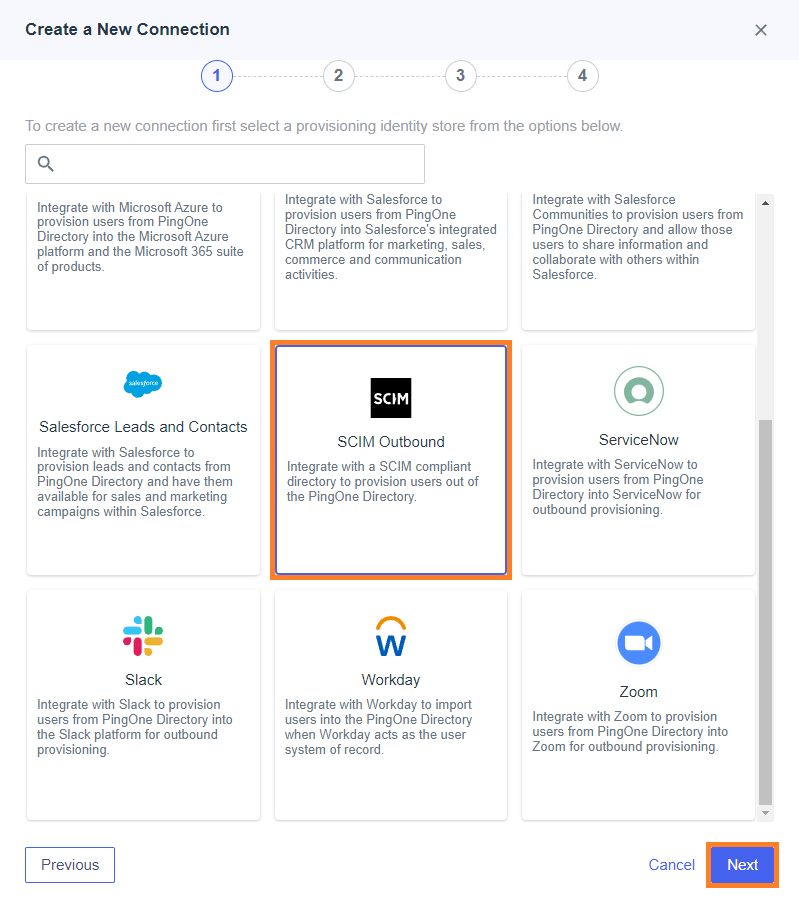The width and height of the screenshot is (799, 908).
Task: Click the Salesforce leads and contacts description
Action: point(135,482)
